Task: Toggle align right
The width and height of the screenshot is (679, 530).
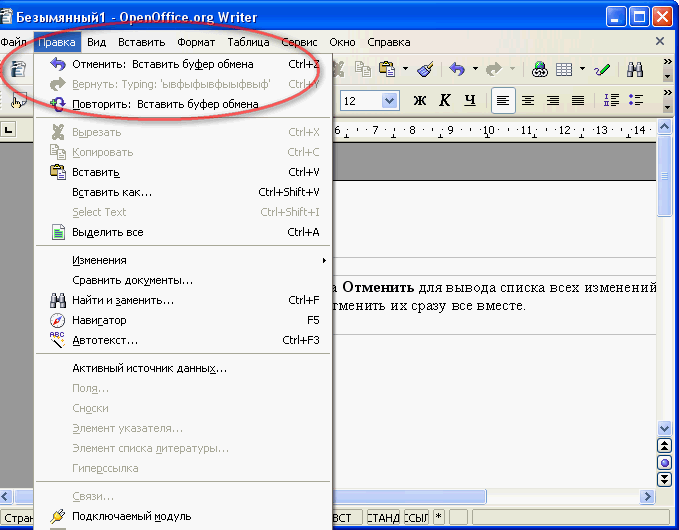Action: 553,100
